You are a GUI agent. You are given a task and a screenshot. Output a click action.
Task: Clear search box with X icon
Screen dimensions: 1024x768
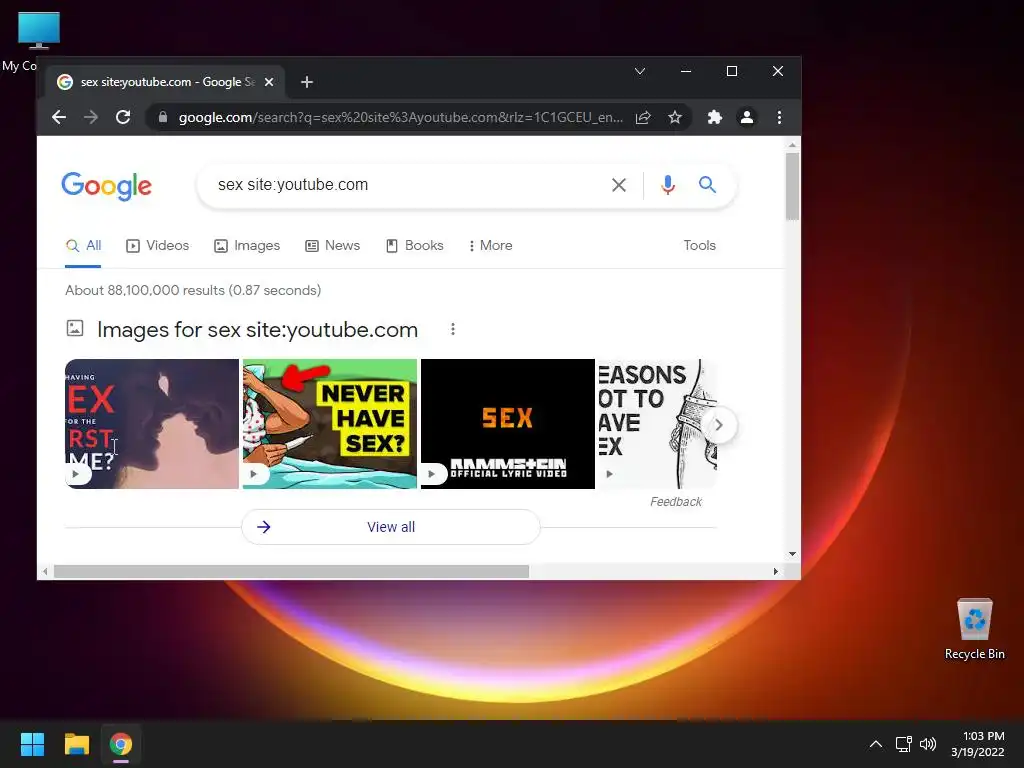[618, 185]
